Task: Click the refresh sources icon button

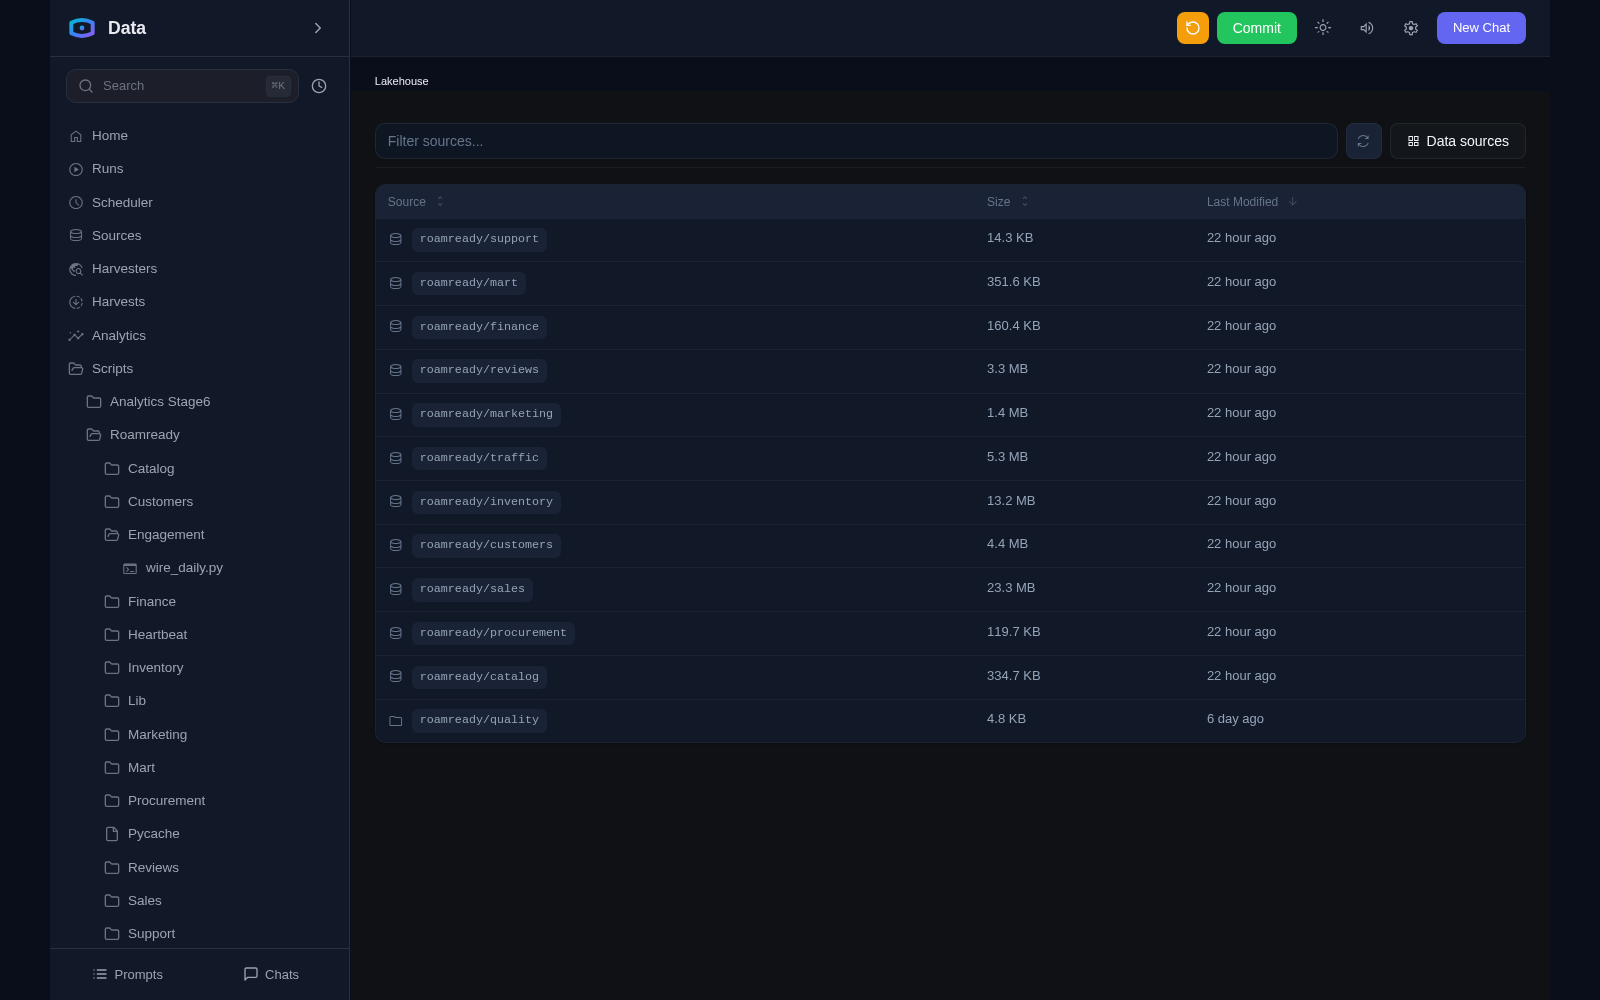Action: click(1363, 141)
